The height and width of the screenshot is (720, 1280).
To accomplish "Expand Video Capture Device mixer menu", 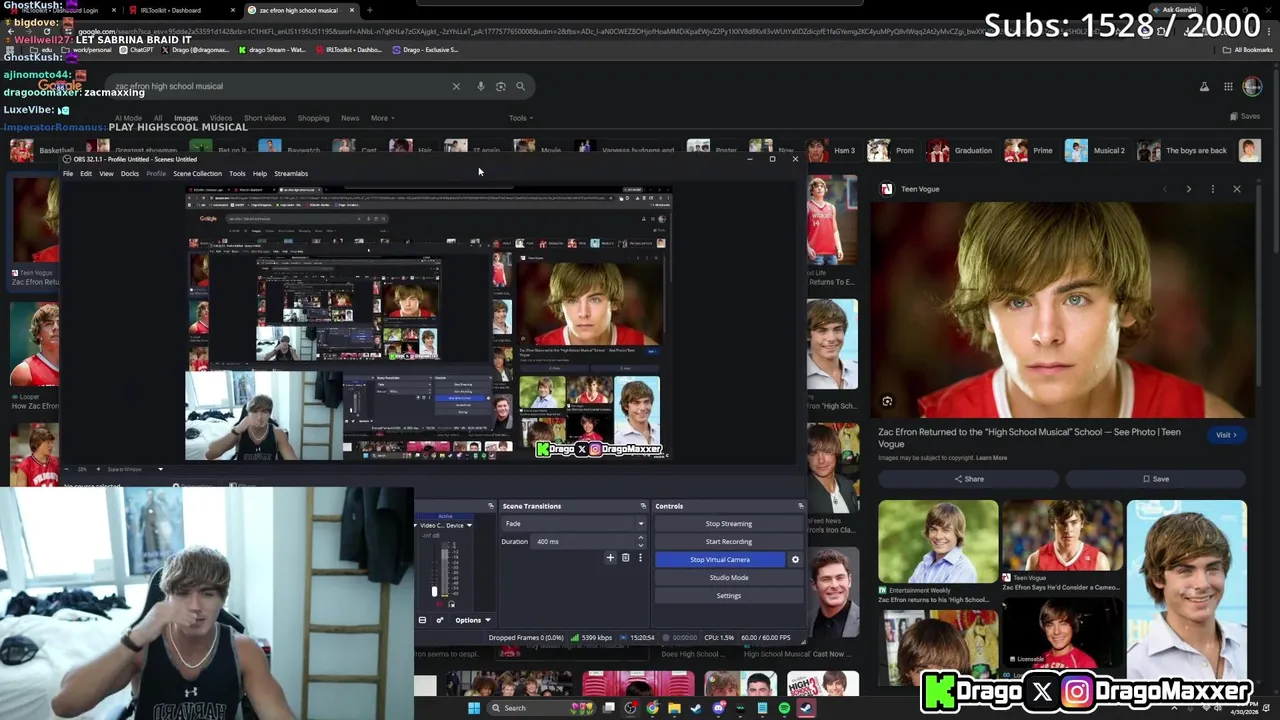I will 469,525.
